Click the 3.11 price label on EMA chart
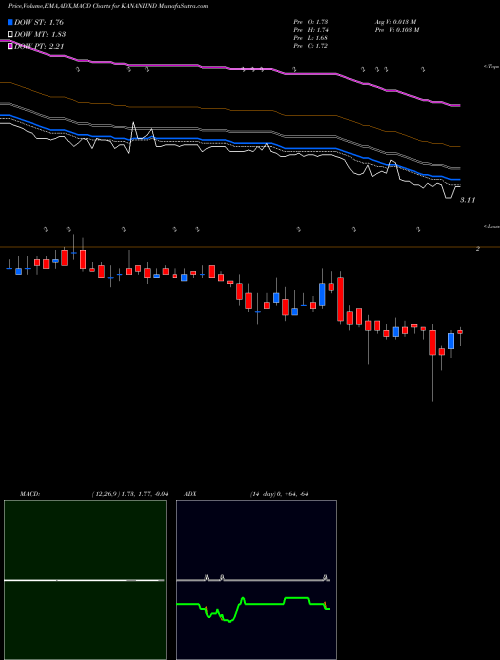This screenshot has height=660, width=500. (x=467, y=200)
